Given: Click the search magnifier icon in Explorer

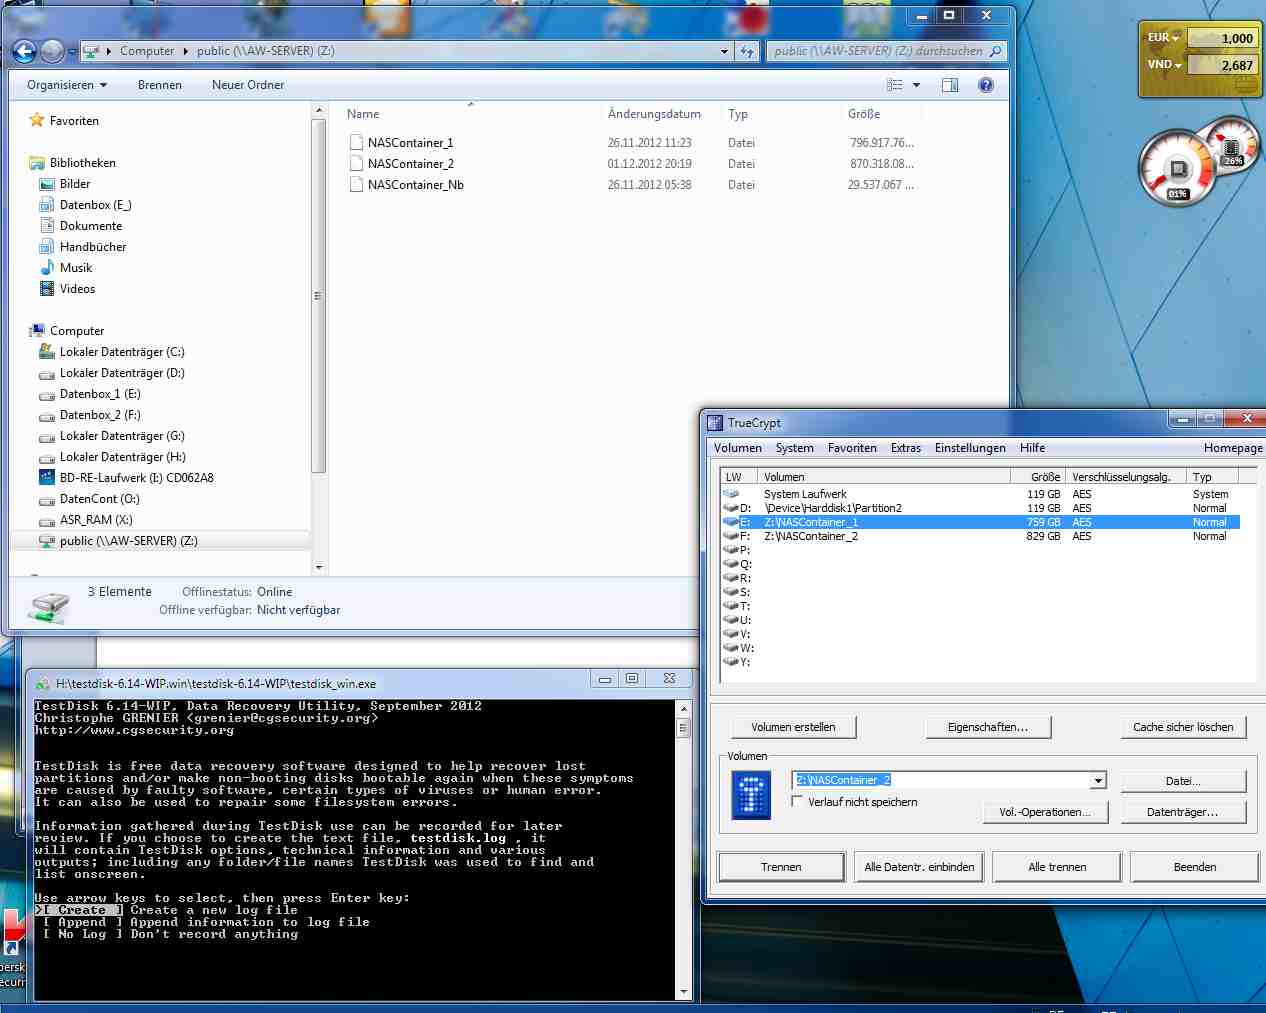Looking at the screenshot, I should tap(995, 51).
